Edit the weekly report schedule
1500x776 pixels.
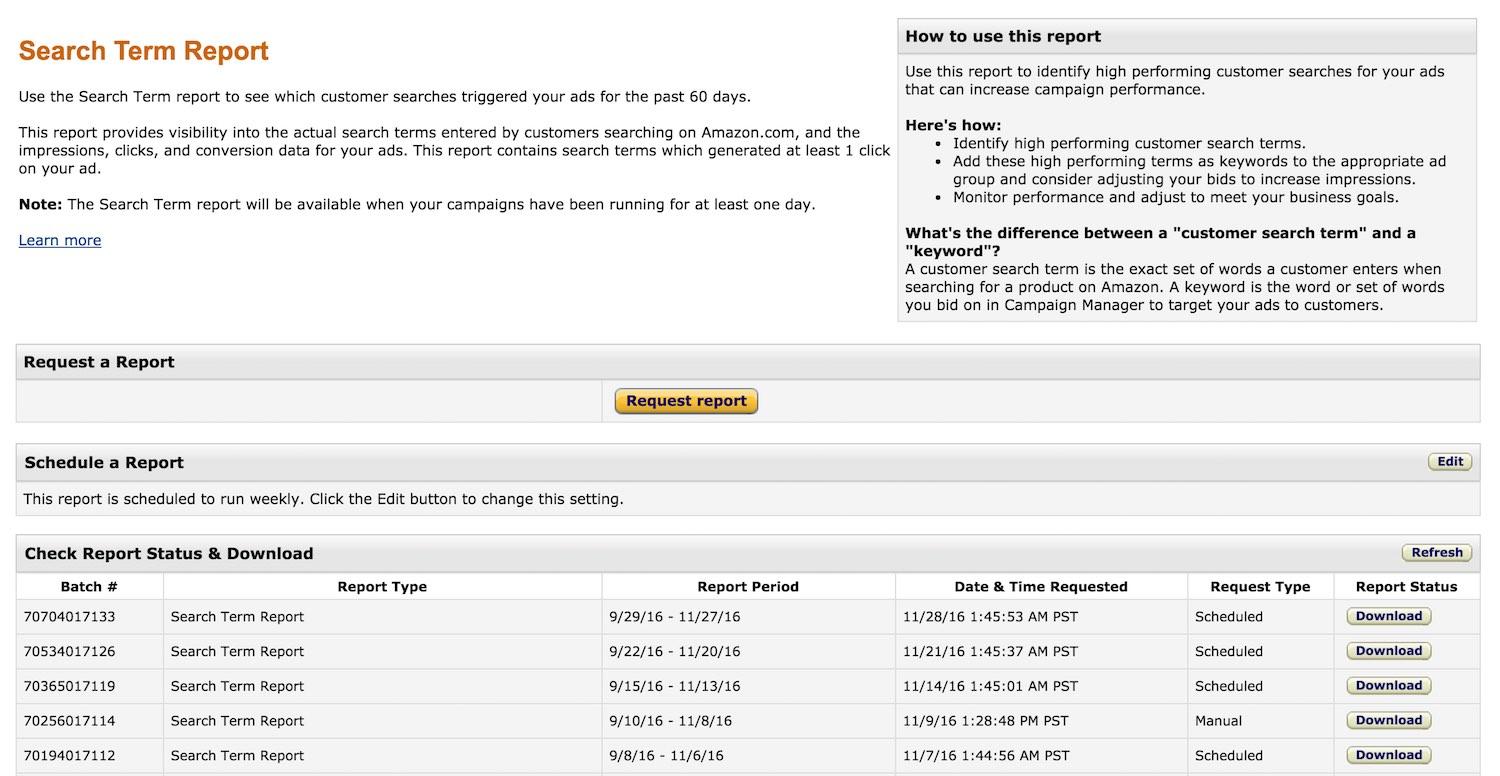click(x=1449, y=462)
